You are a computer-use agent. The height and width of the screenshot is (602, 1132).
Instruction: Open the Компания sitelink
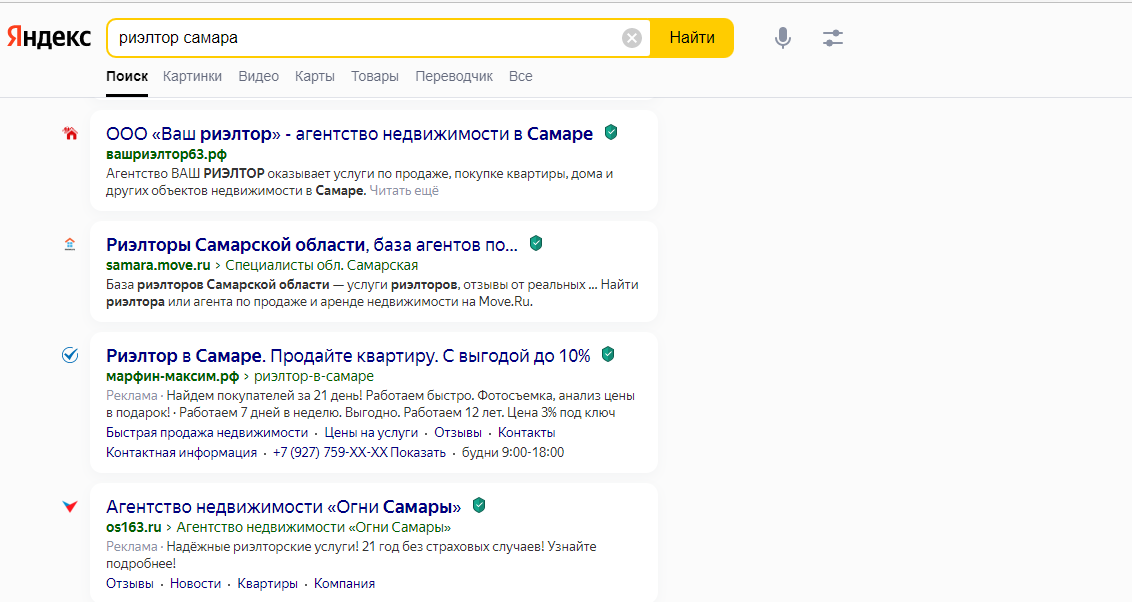click(x=344, y=583)
